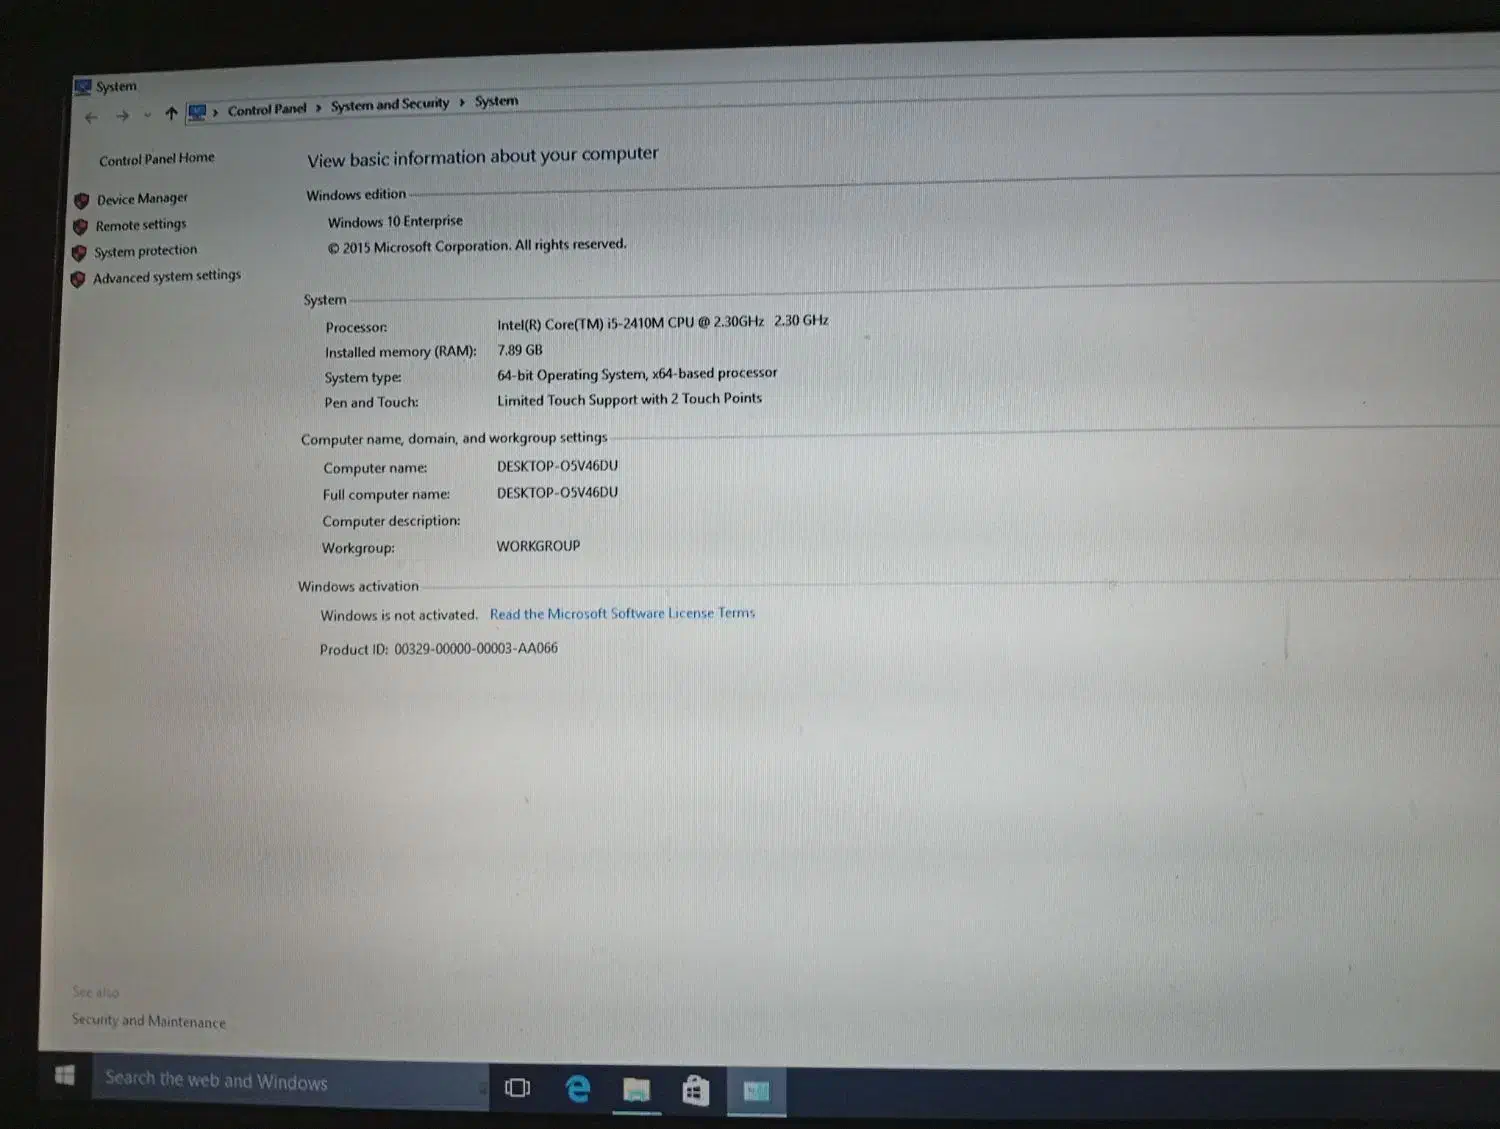Open Remote settings link

pyautogui.click(x=141, y=225)
